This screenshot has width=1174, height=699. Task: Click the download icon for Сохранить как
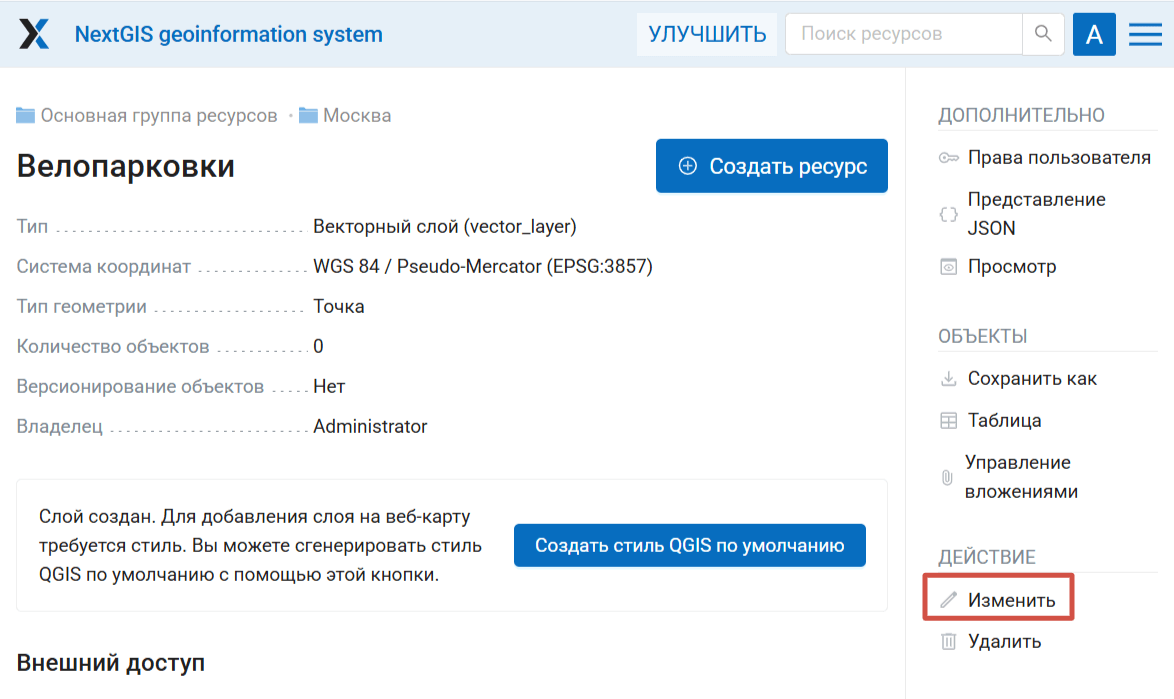(x=949, y=379)
